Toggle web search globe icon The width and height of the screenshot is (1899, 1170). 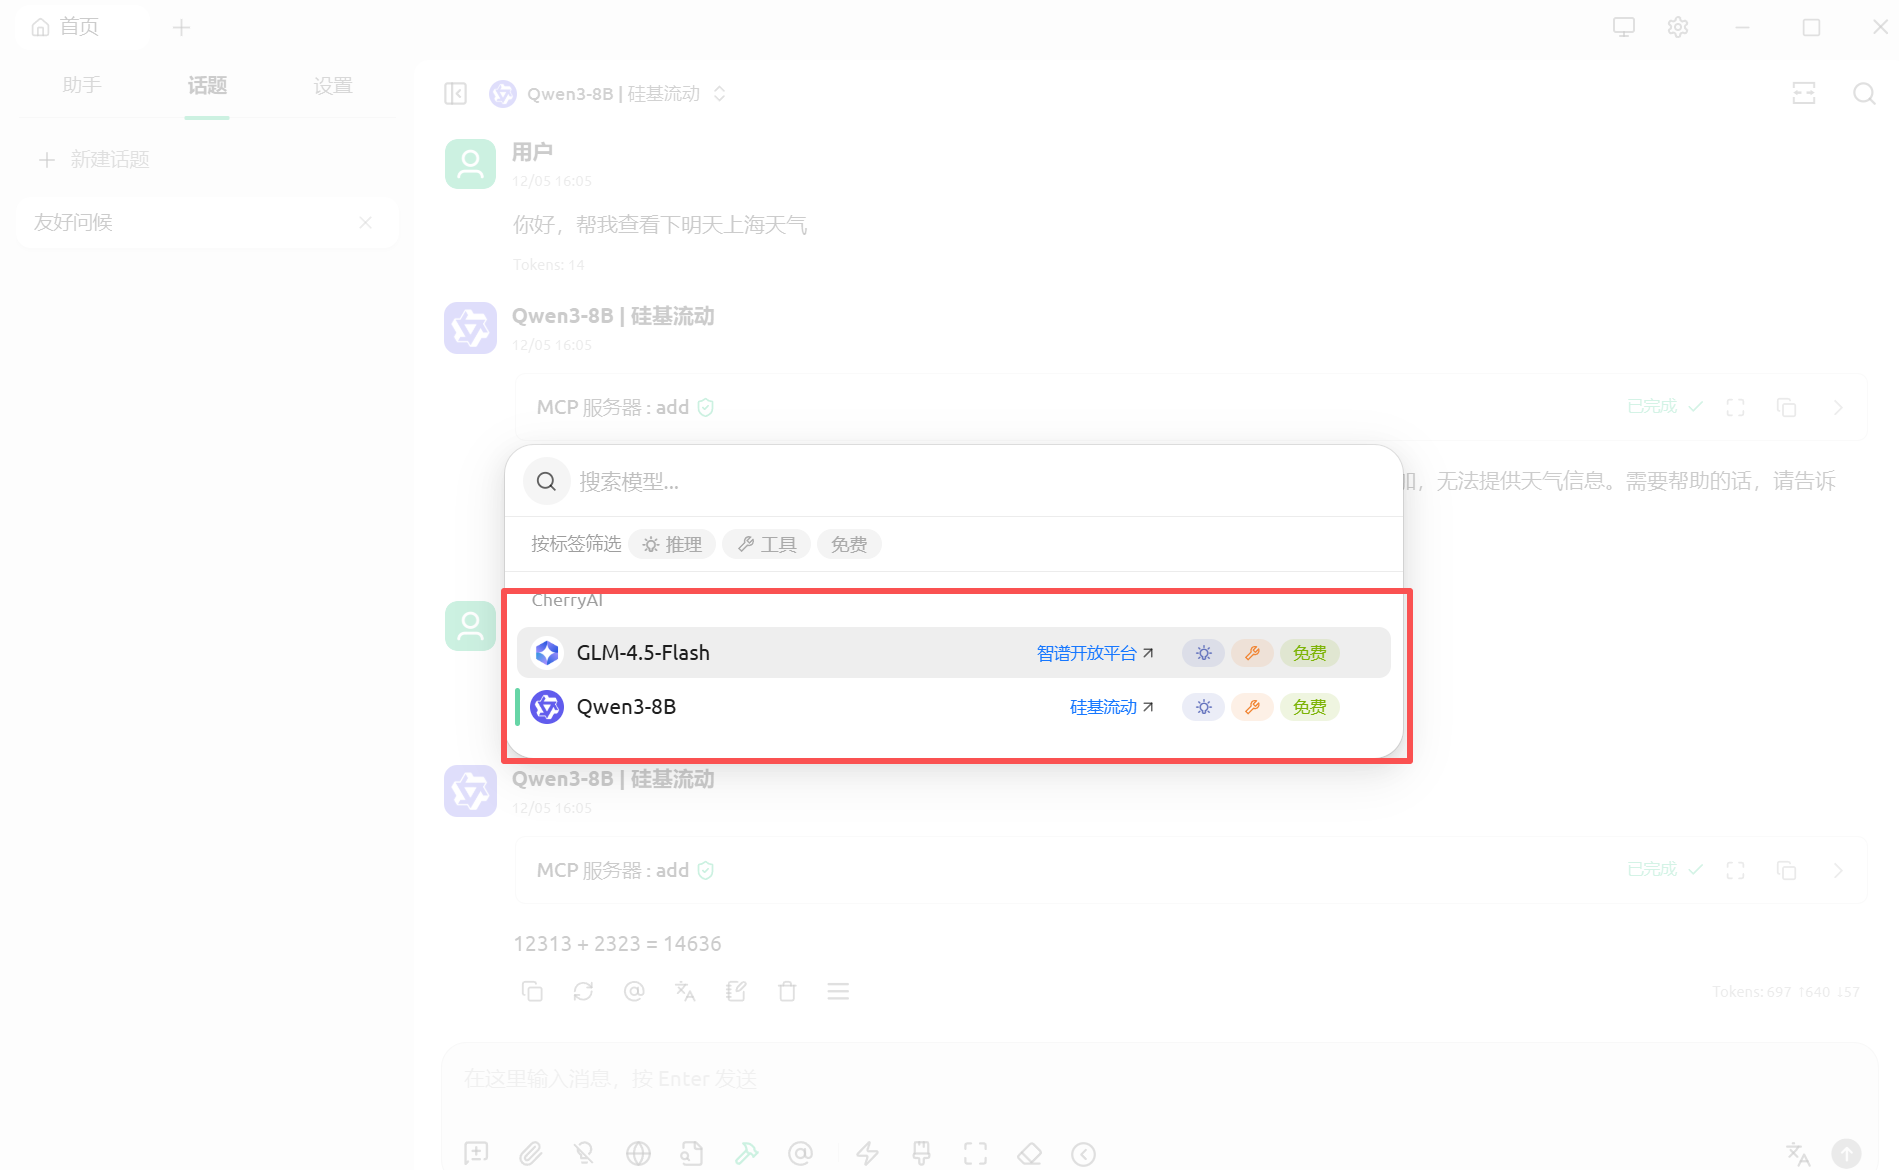click(638, 1153)
